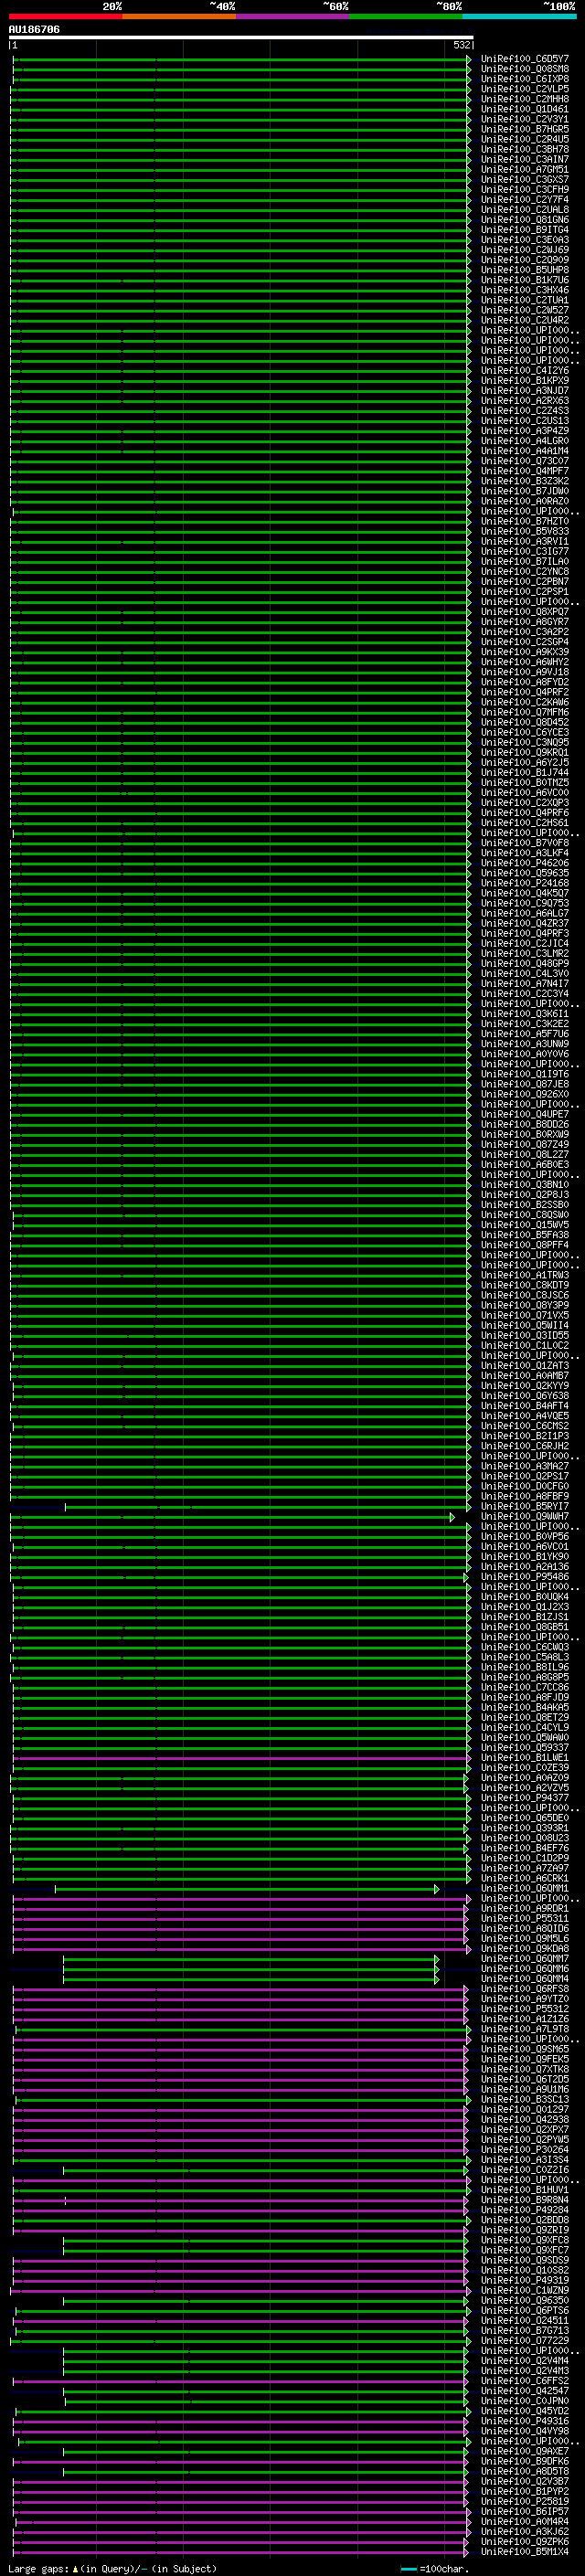Select the UniRef100_B7HGR5 label
The height and width of the screenshot is (2576, 585).
(x=525, y=129)
